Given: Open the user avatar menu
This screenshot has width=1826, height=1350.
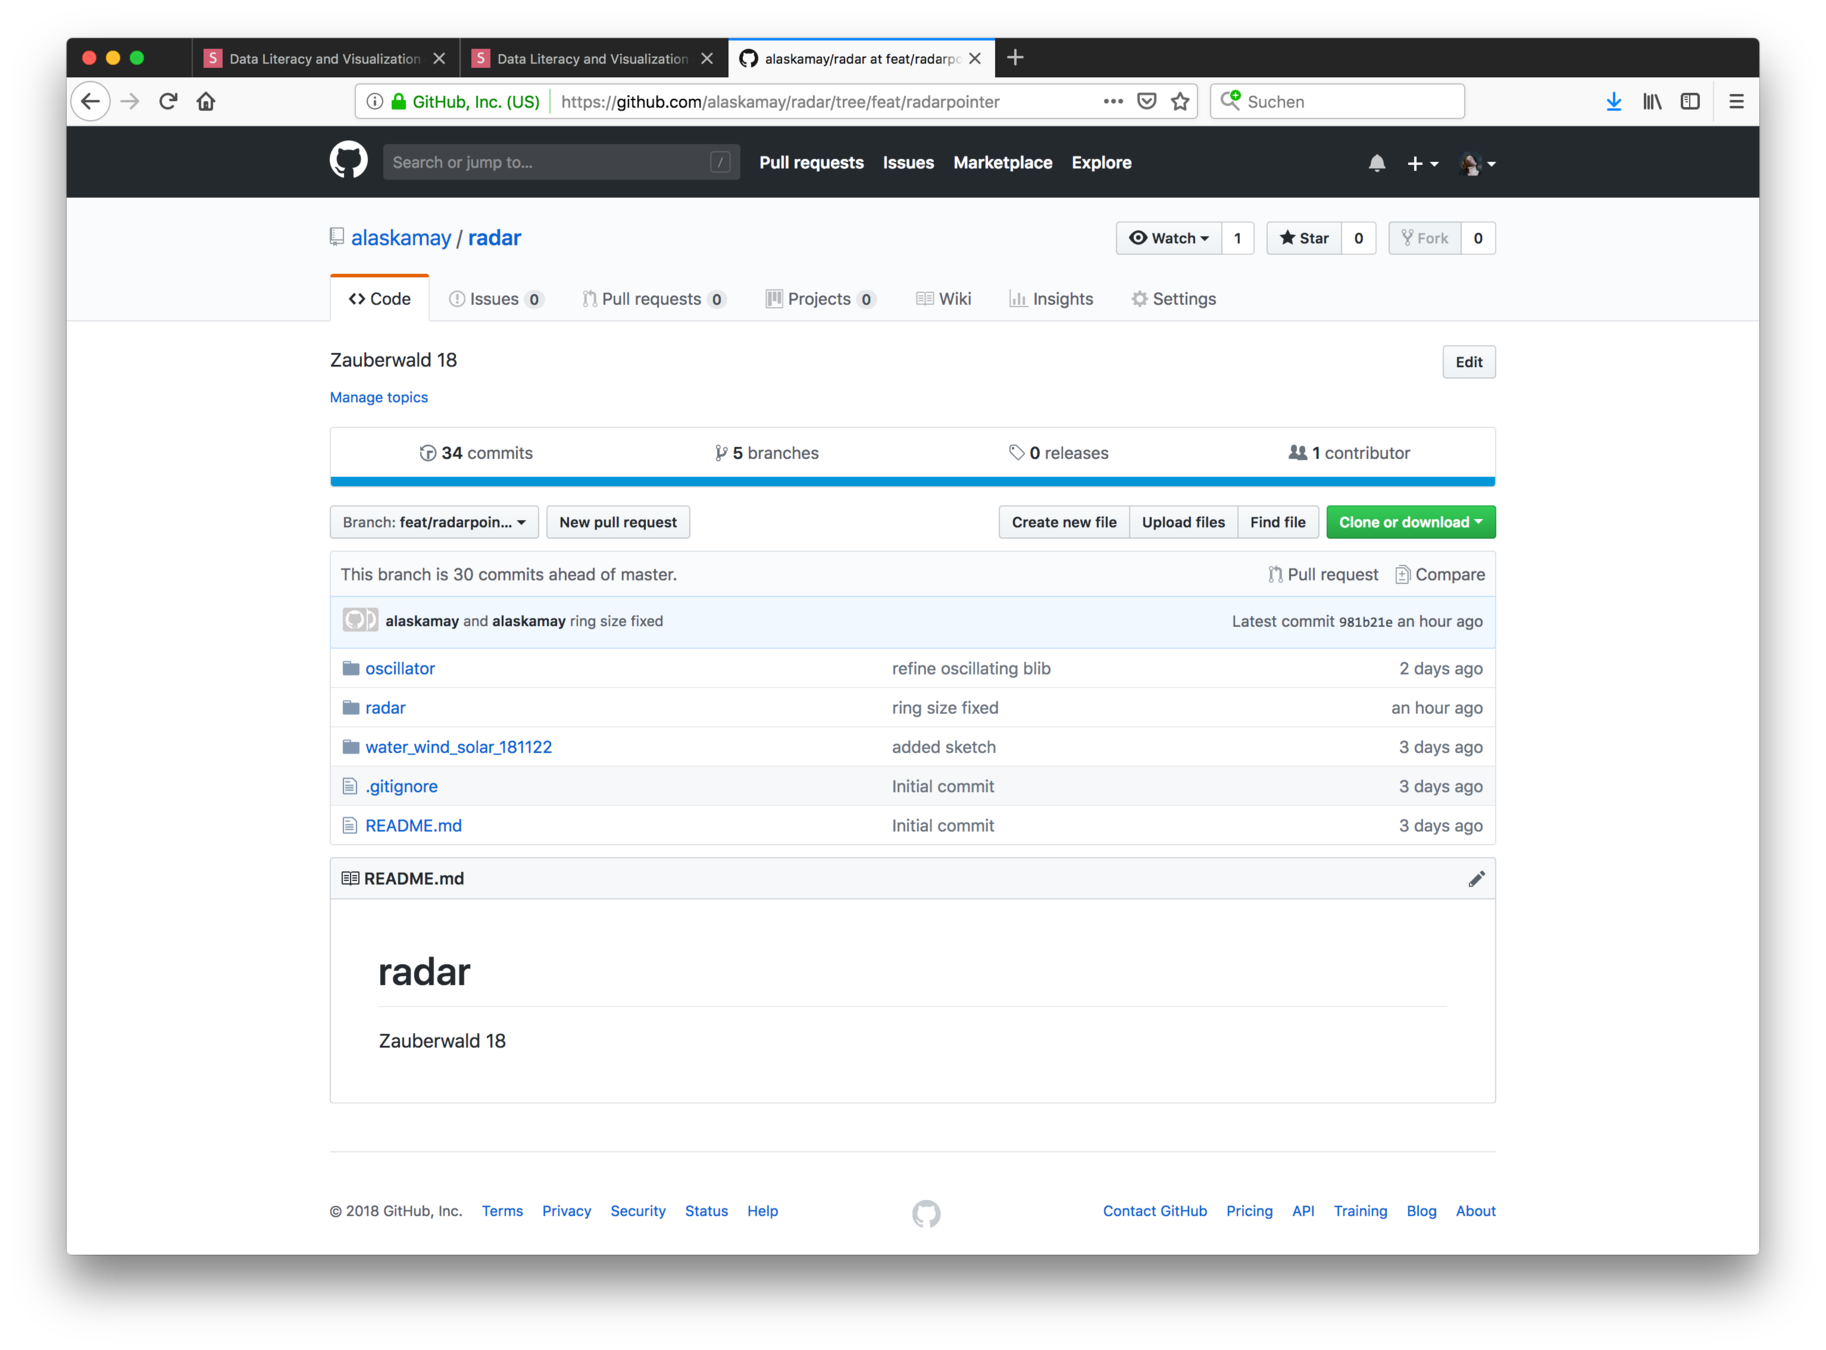Looking at the screenshot, I should [1477, 163].
